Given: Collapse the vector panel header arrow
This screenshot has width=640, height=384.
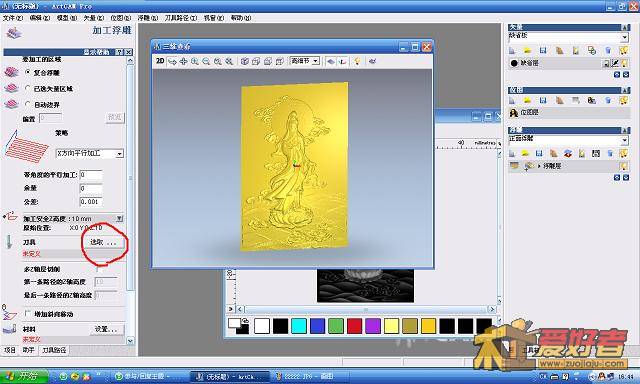Looking at the screenshot, I should pos(625,27).
